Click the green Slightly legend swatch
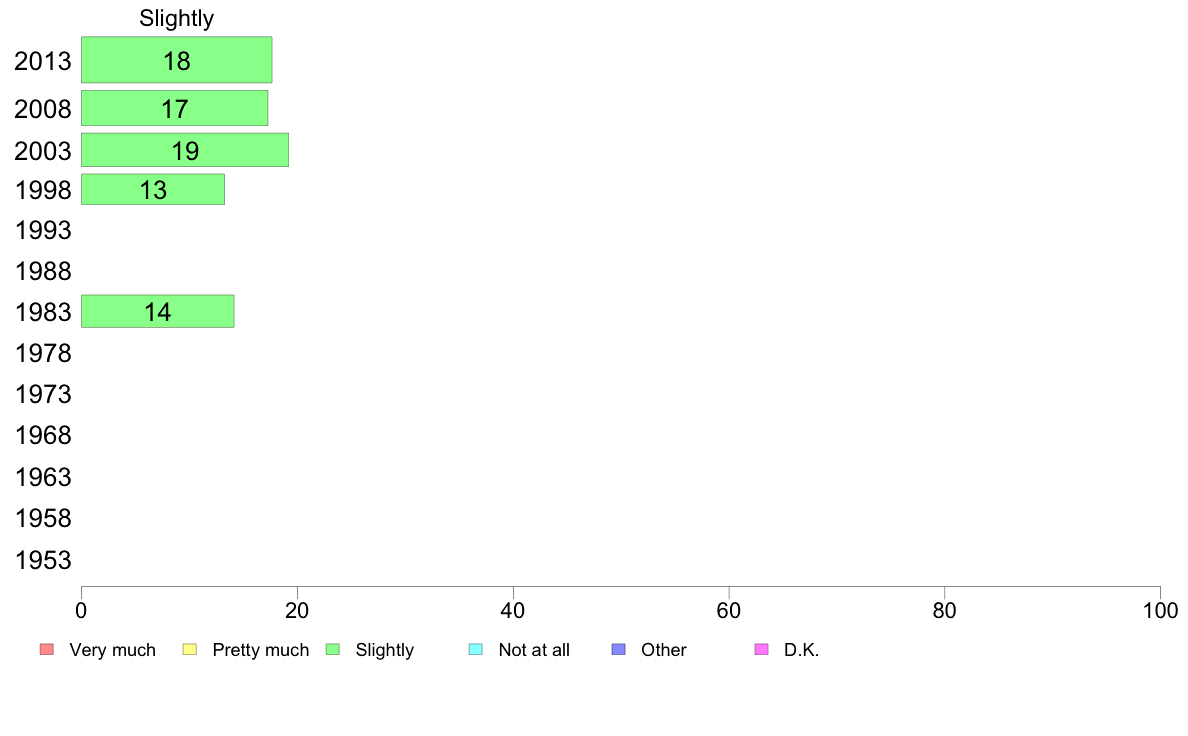Screen dimensions: 1188x736 pyautogui.click(x=333, y=650)
